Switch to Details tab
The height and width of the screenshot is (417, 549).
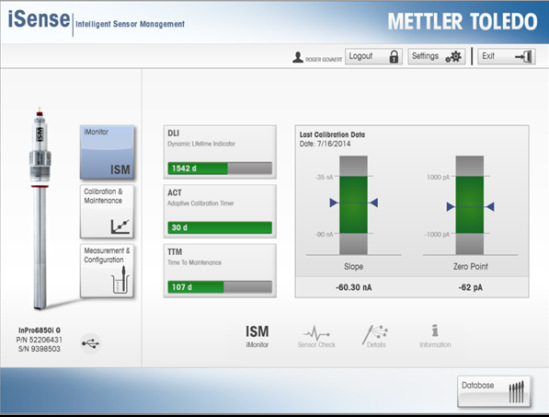[x=376, y=336]
